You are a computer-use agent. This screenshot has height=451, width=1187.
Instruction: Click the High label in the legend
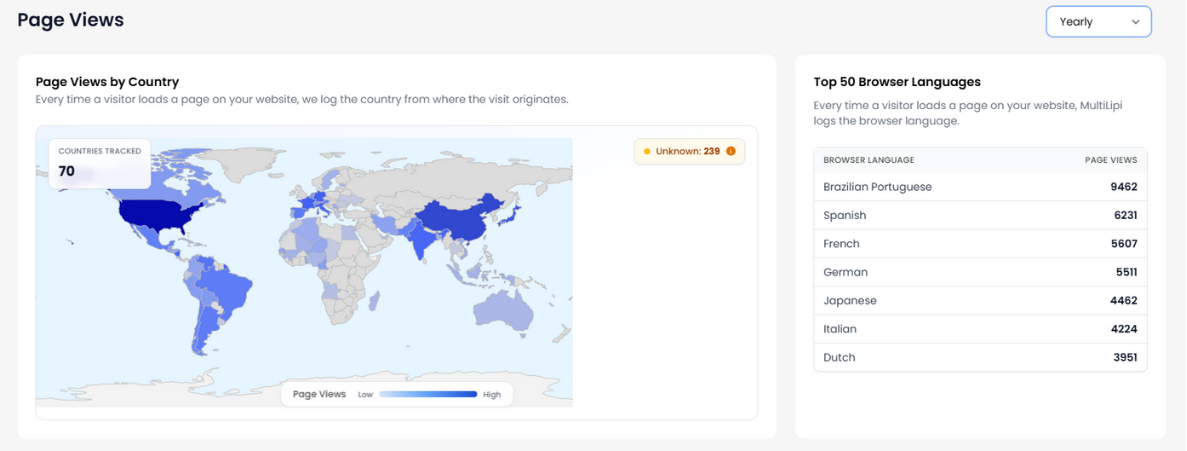[492, 395]
